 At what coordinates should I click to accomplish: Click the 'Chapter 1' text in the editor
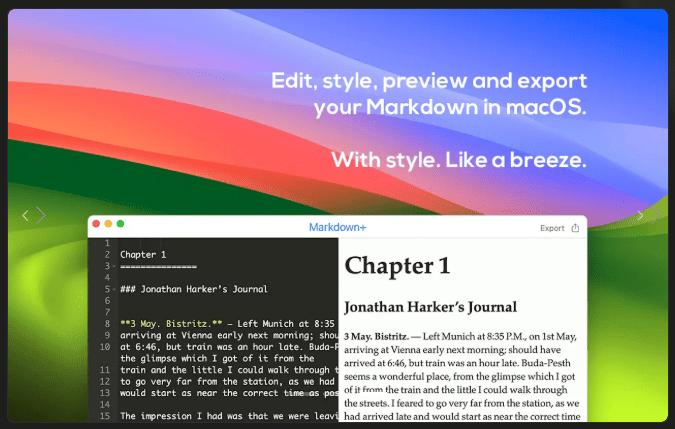click(x=143, y=255)
